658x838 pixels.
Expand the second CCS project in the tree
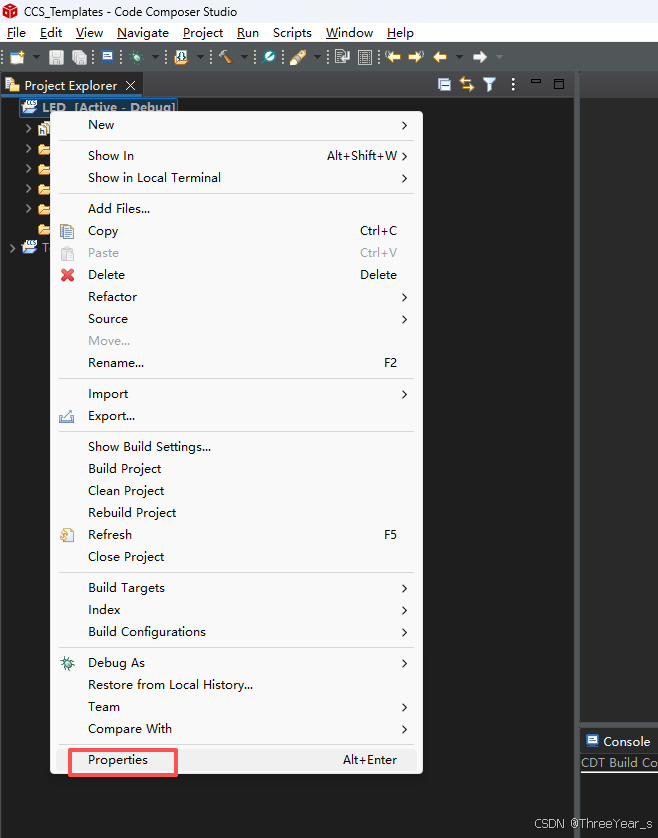coord(12,248)
